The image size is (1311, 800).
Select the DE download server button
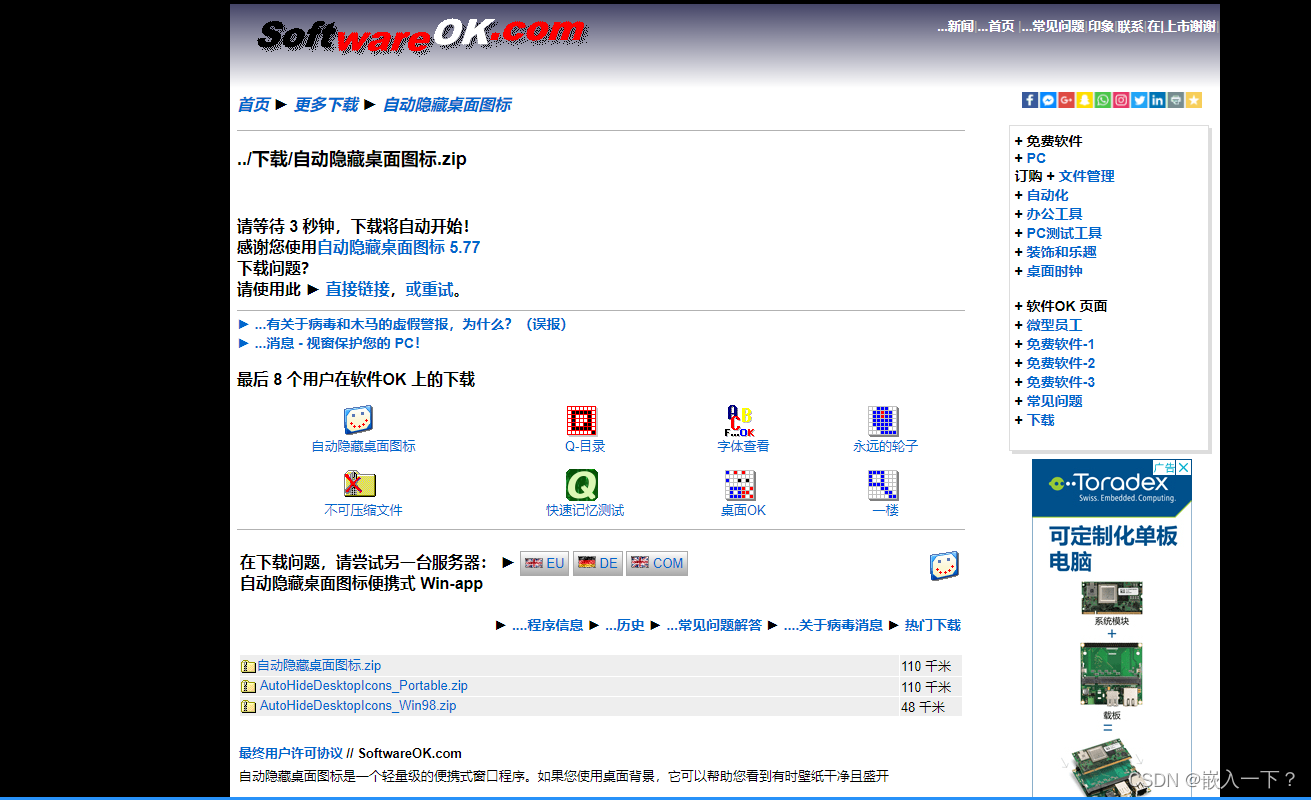[597, 563]
